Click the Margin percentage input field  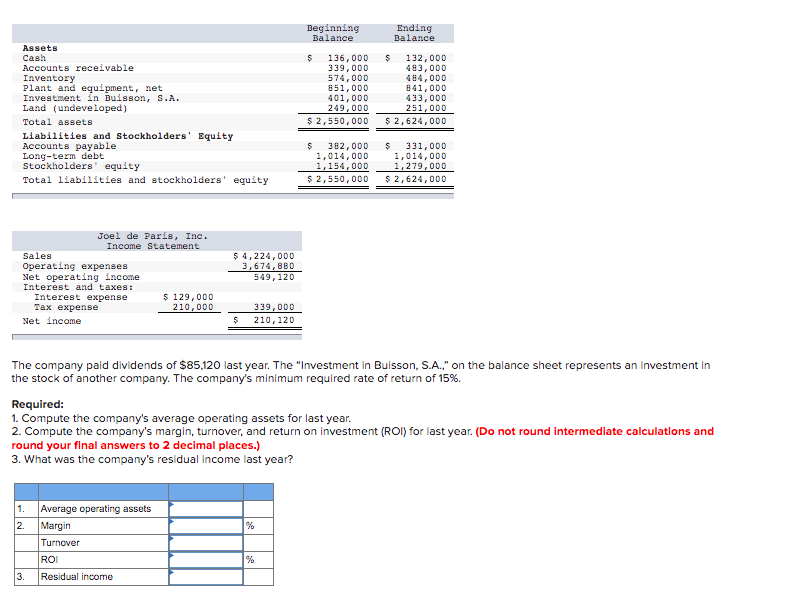206,526
